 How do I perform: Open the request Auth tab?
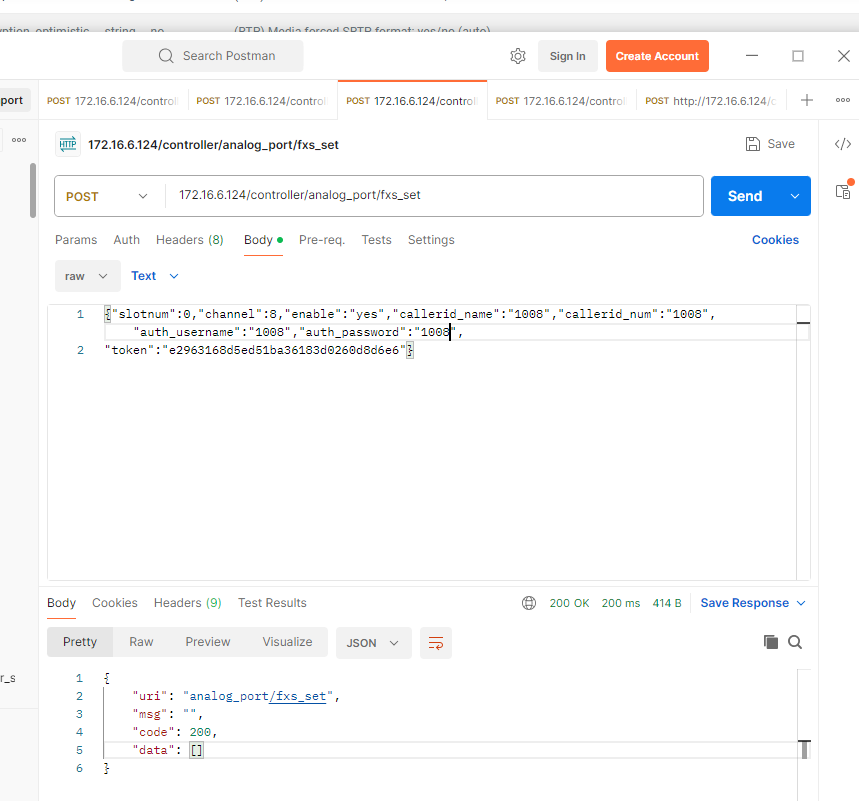(127, 240)
